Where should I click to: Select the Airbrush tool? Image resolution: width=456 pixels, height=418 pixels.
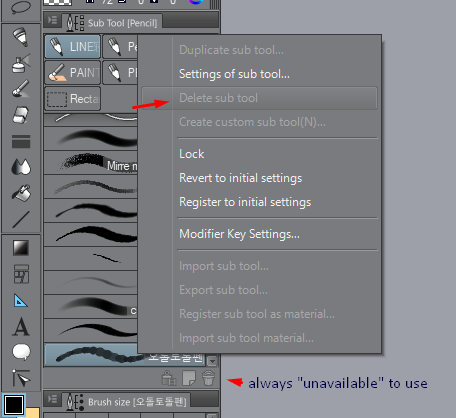[x=21, y=63]
